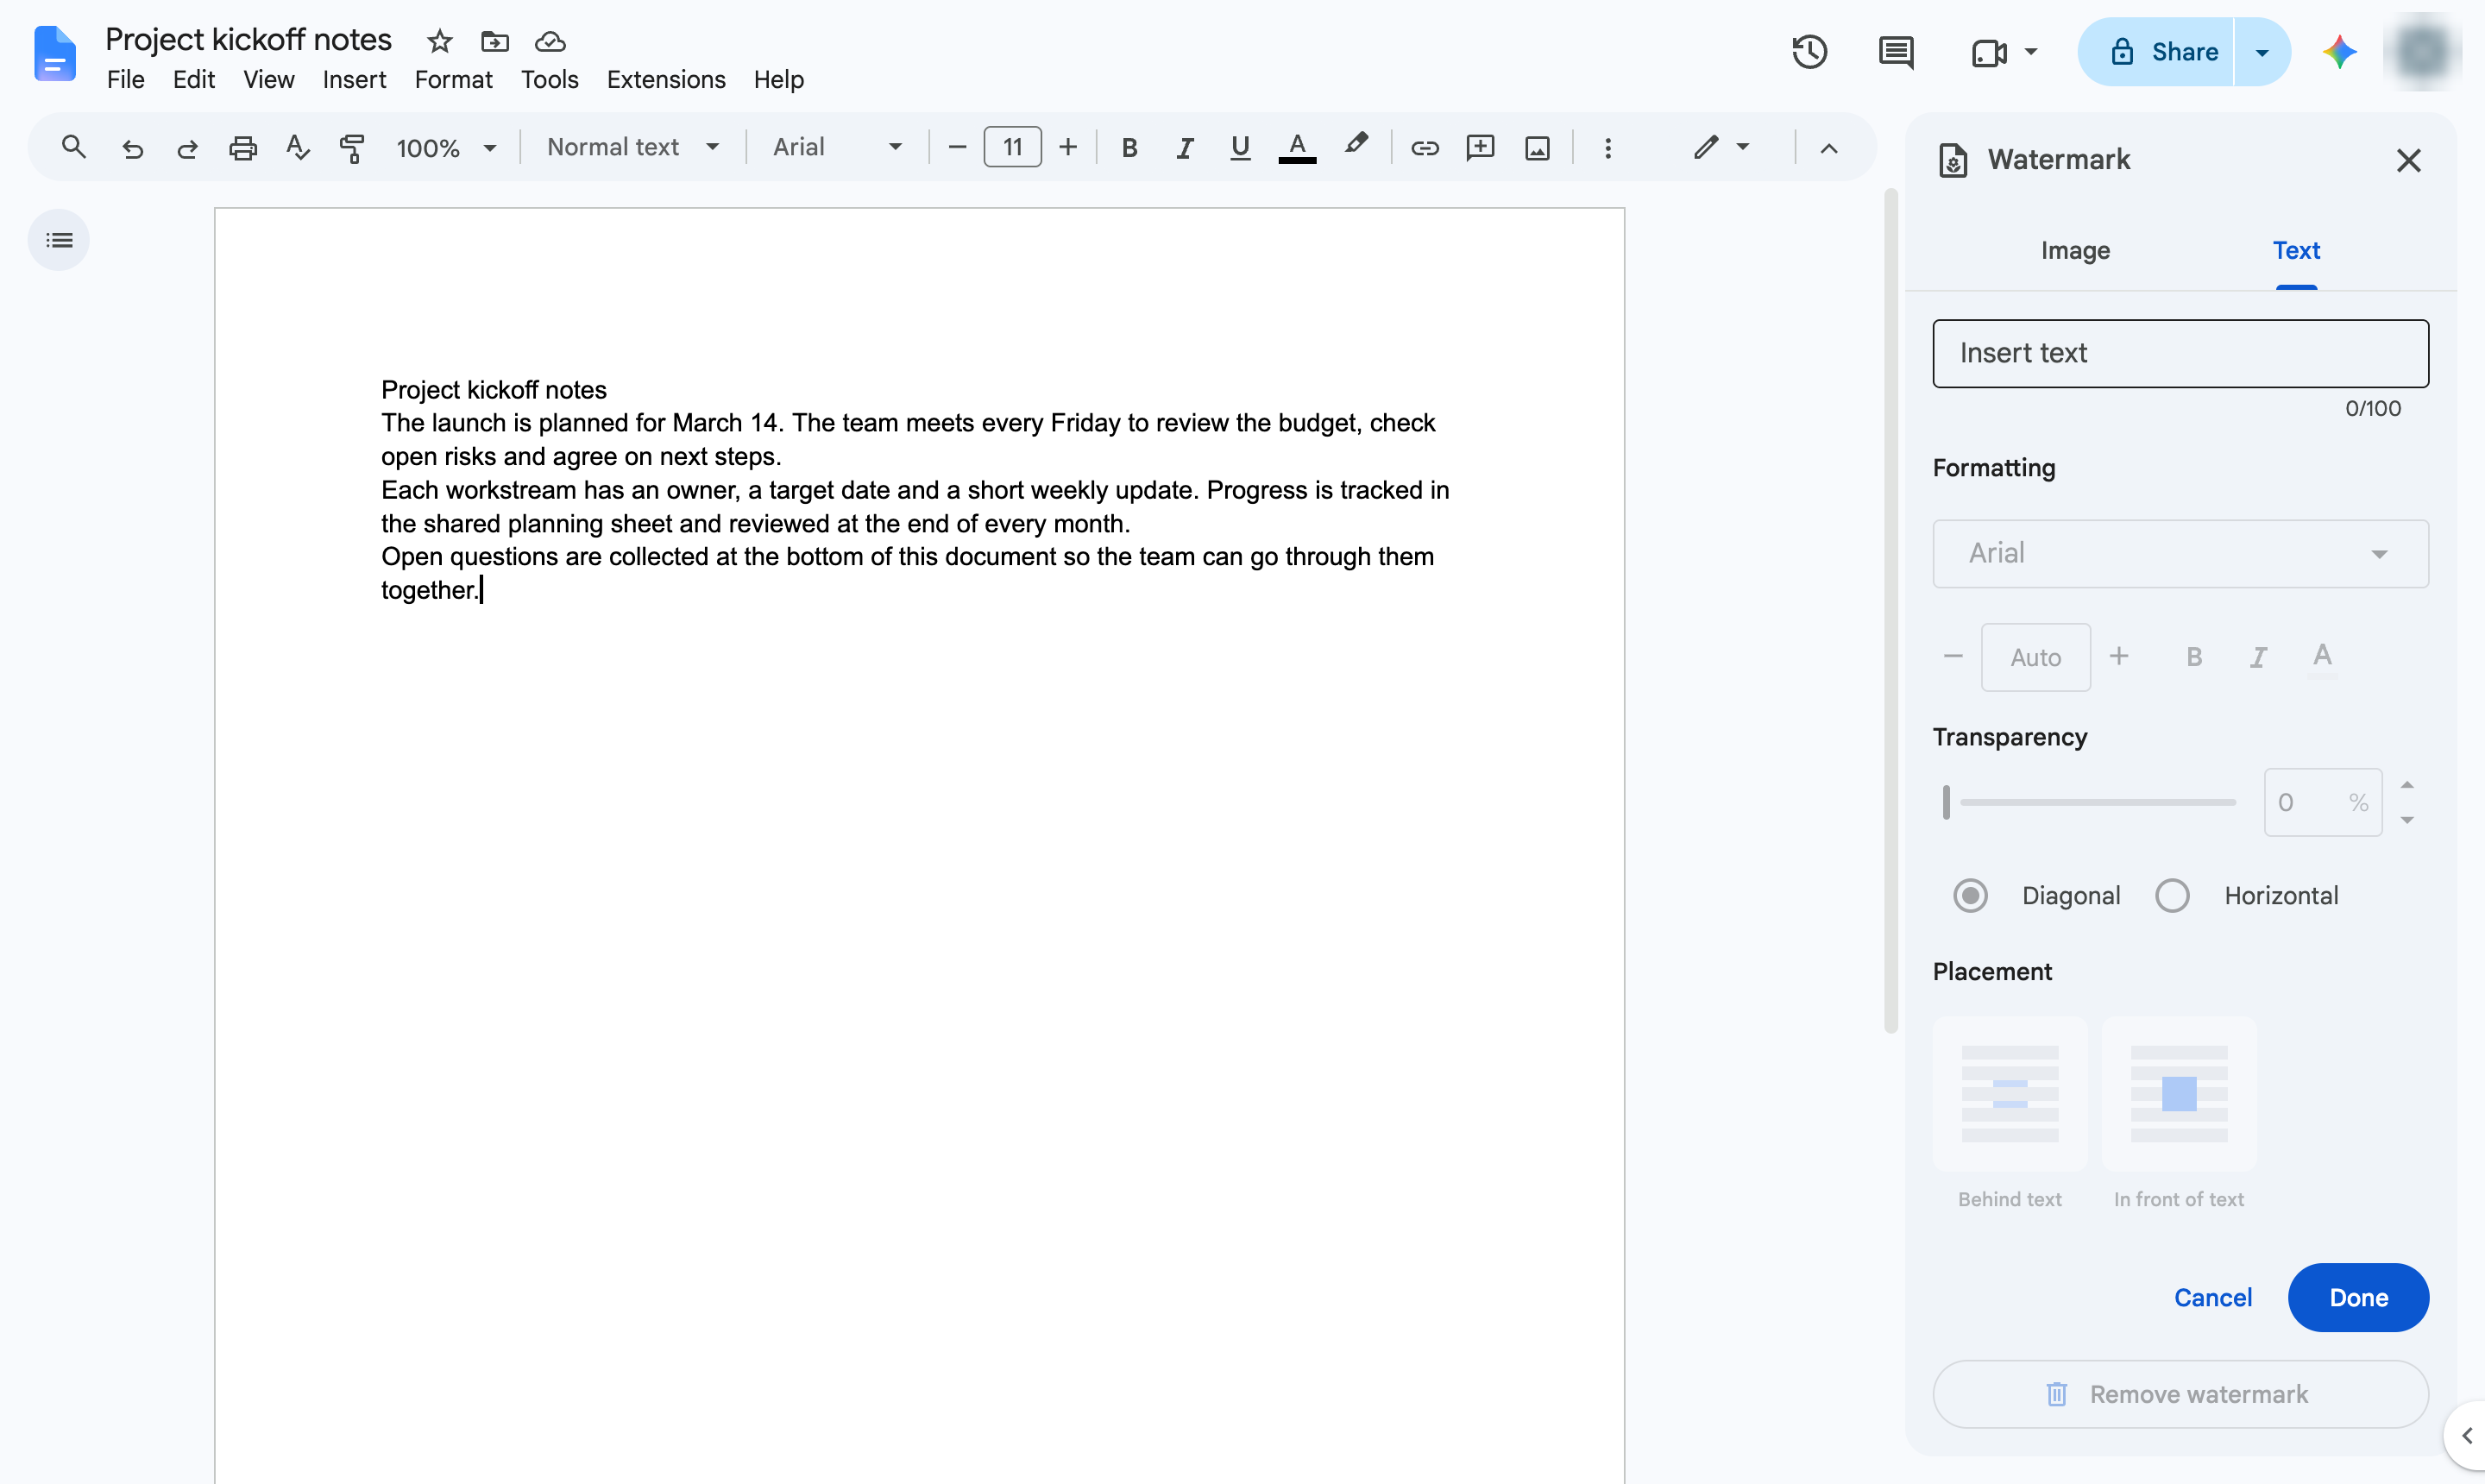2485x1484 pixels.
Task: Star the Project kickoff notes document
Action: [x=440, y=41]
